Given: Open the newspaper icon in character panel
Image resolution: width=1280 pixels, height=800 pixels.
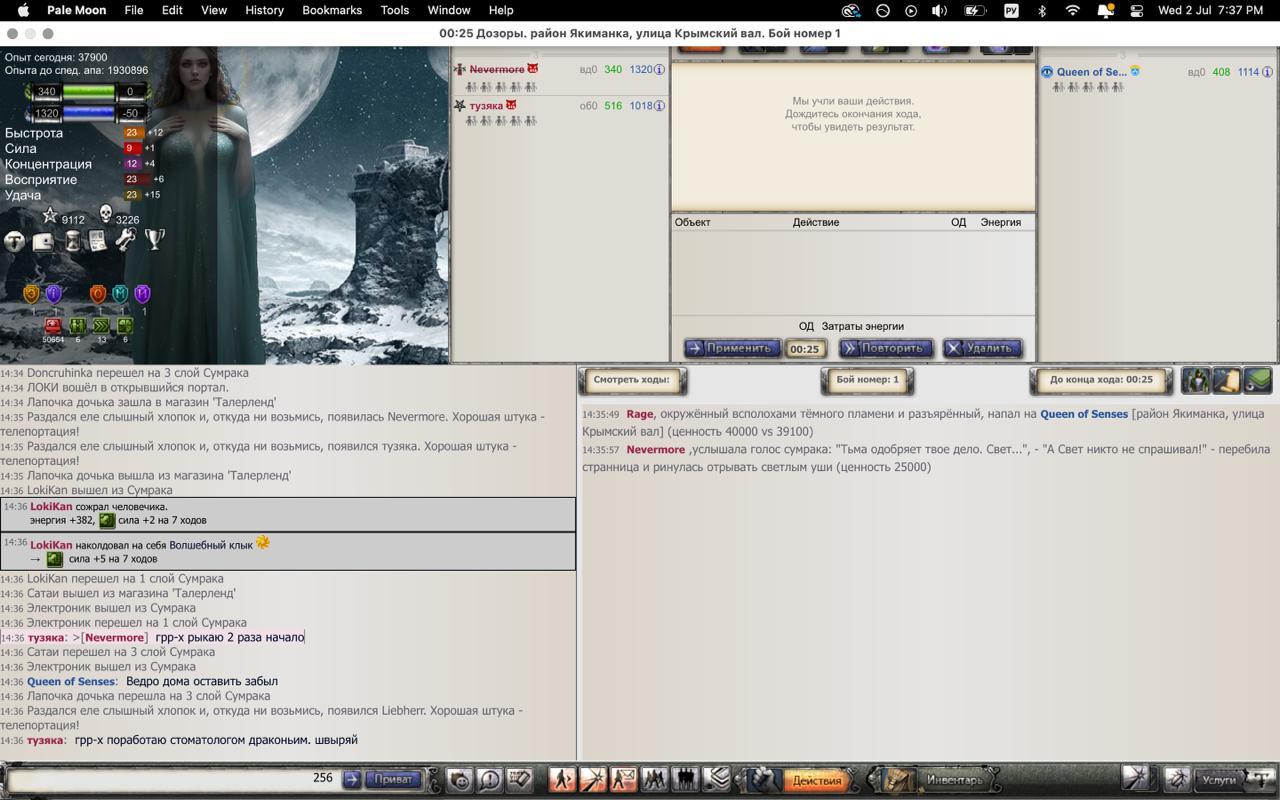Looking at the screenshot, I should [97, 241].
